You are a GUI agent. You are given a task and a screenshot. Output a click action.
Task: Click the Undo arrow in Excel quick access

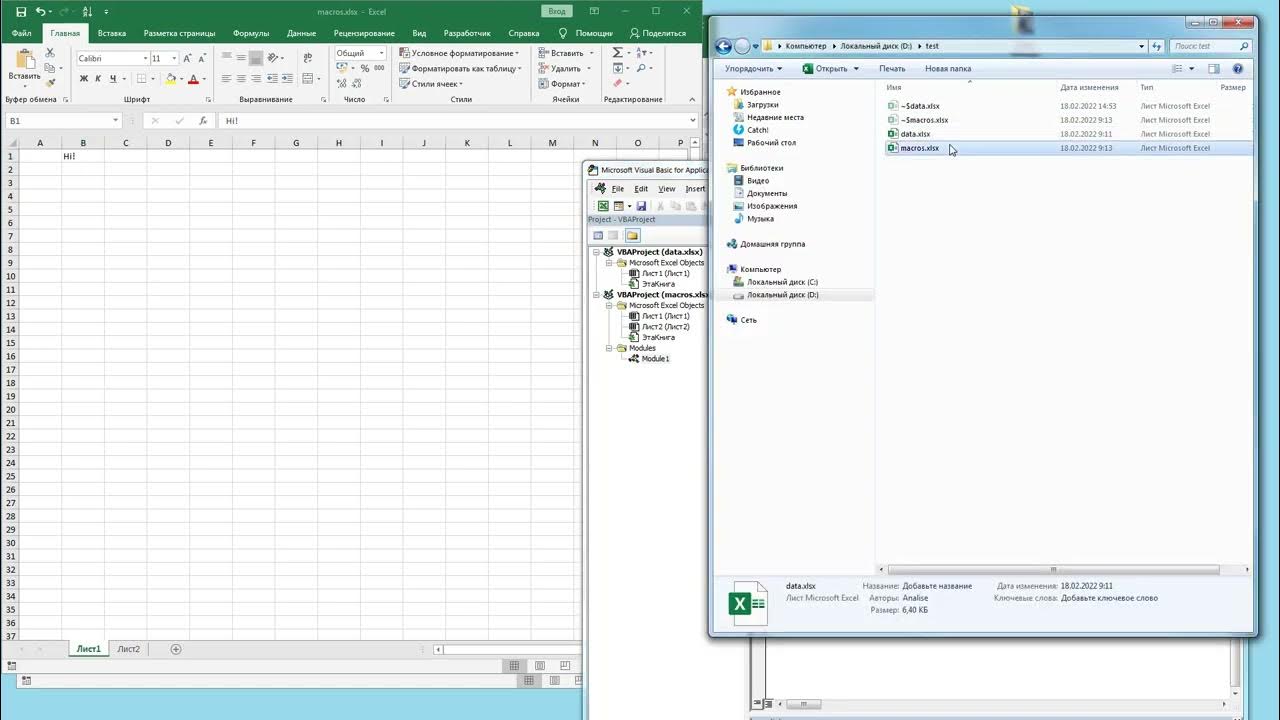41,12
